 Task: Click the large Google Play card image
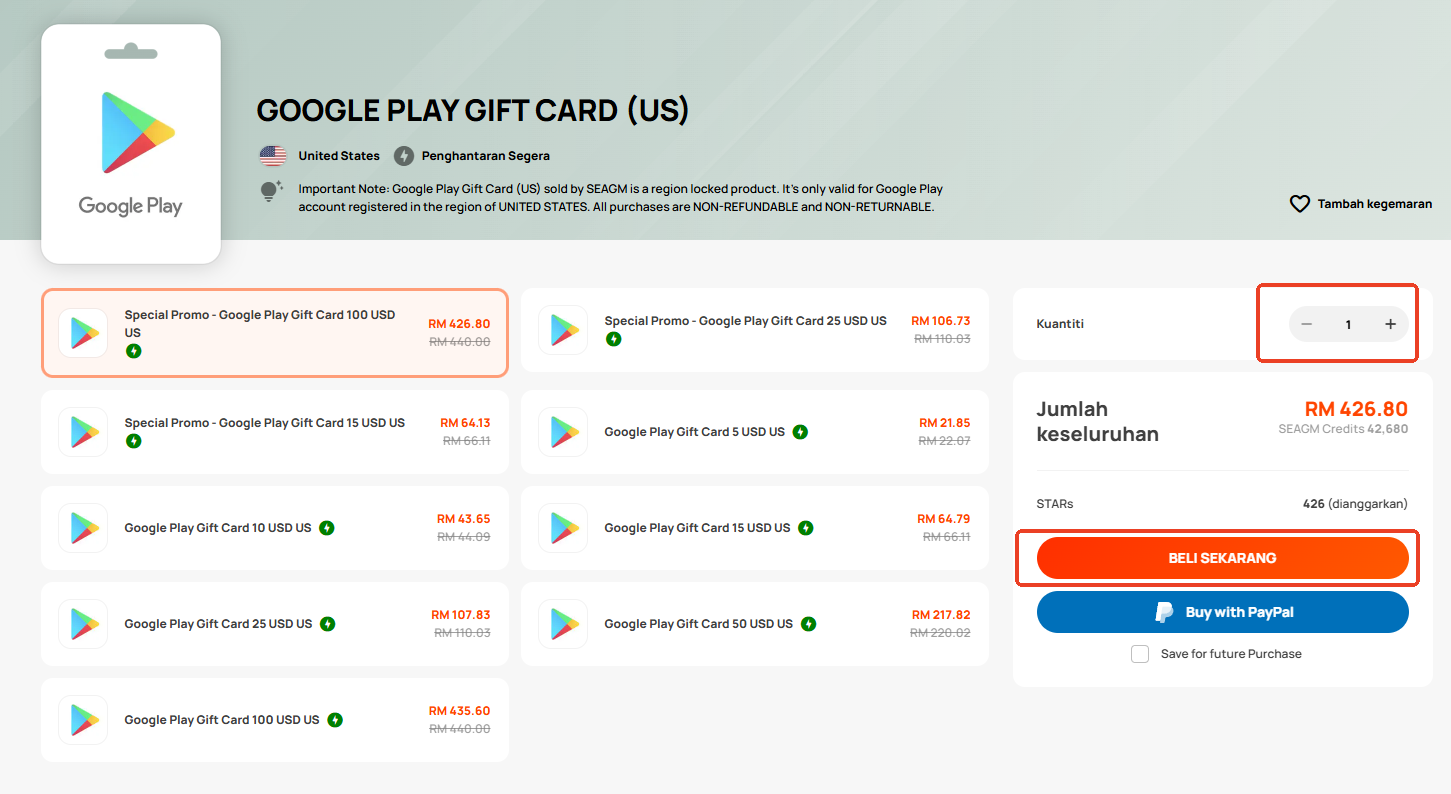(131, 144)
